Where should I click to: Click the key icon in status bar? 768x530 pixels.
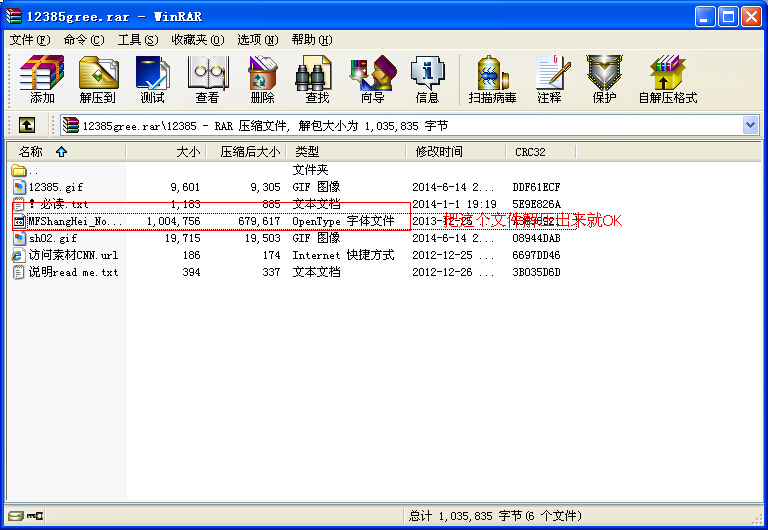(x=35, y=516)
